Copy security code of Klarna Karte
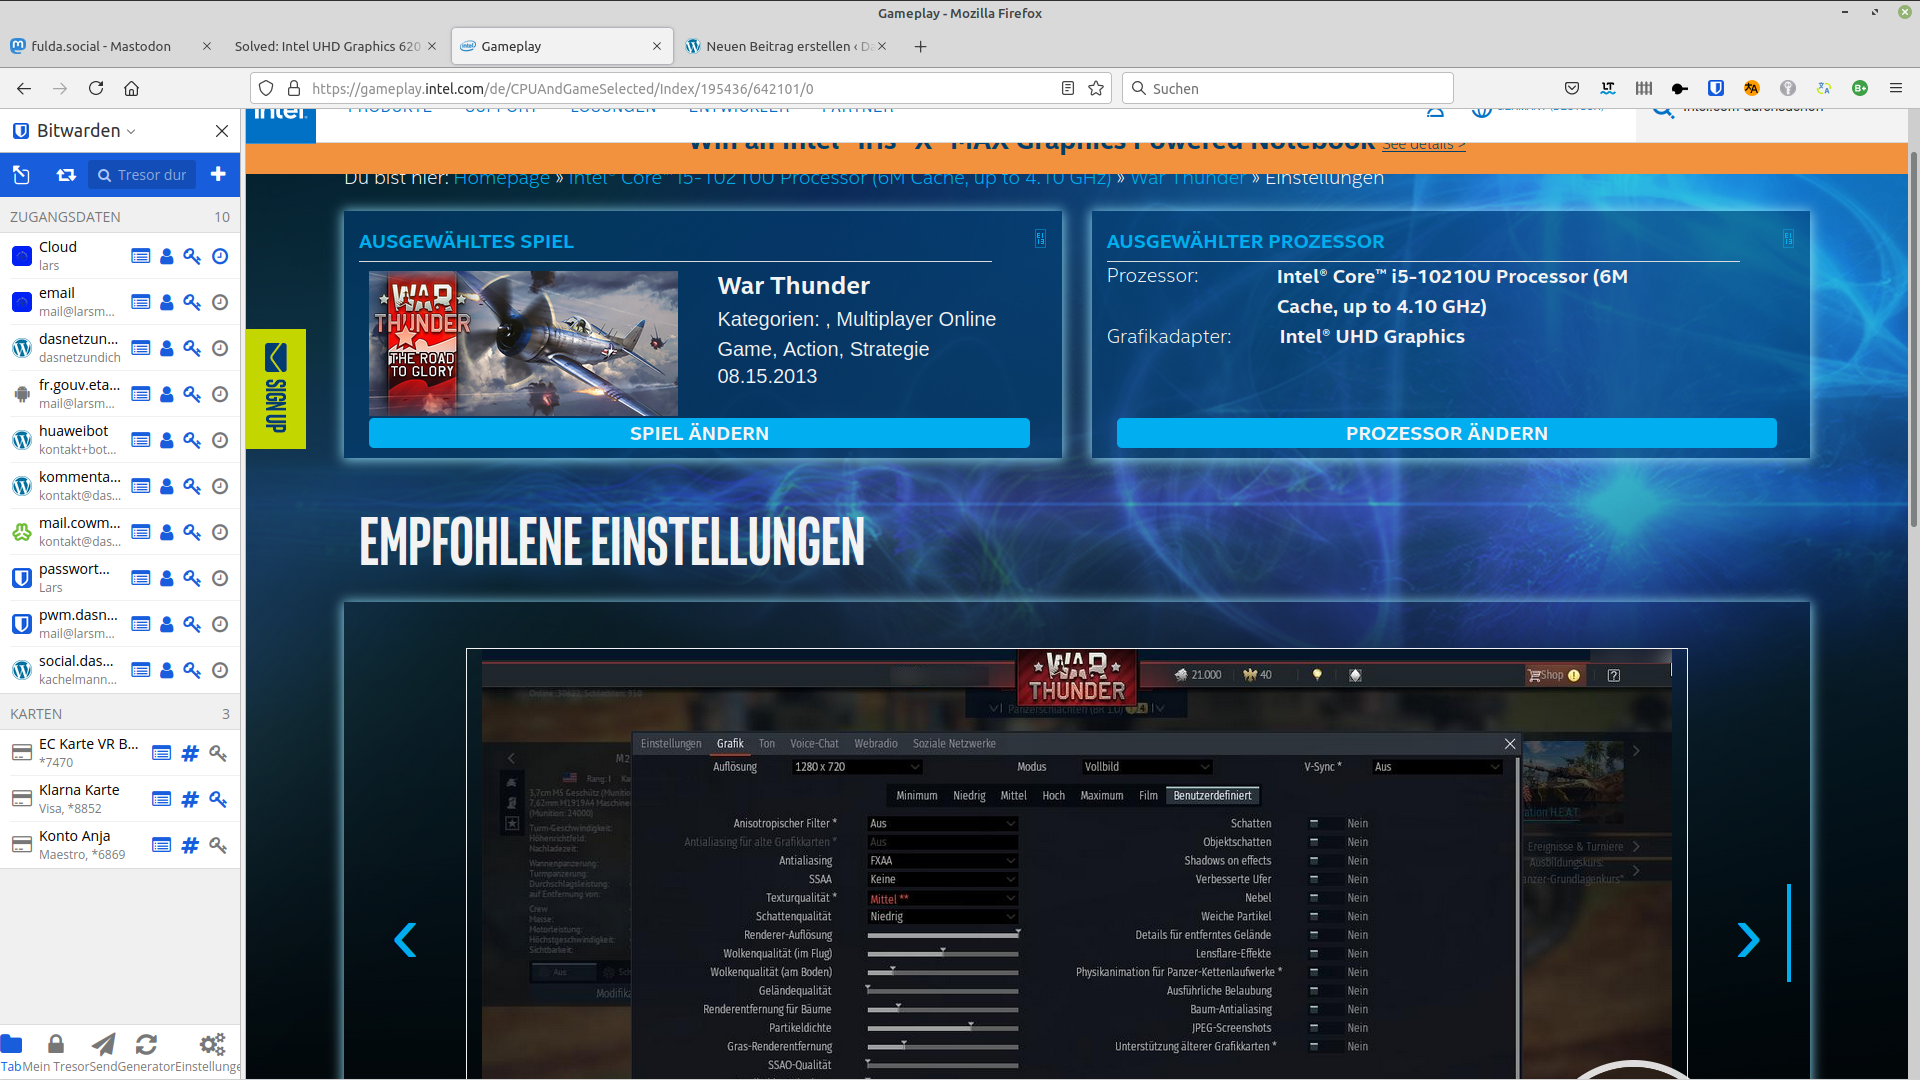Screen dimensions: 1920x1080 click(218, 799)
